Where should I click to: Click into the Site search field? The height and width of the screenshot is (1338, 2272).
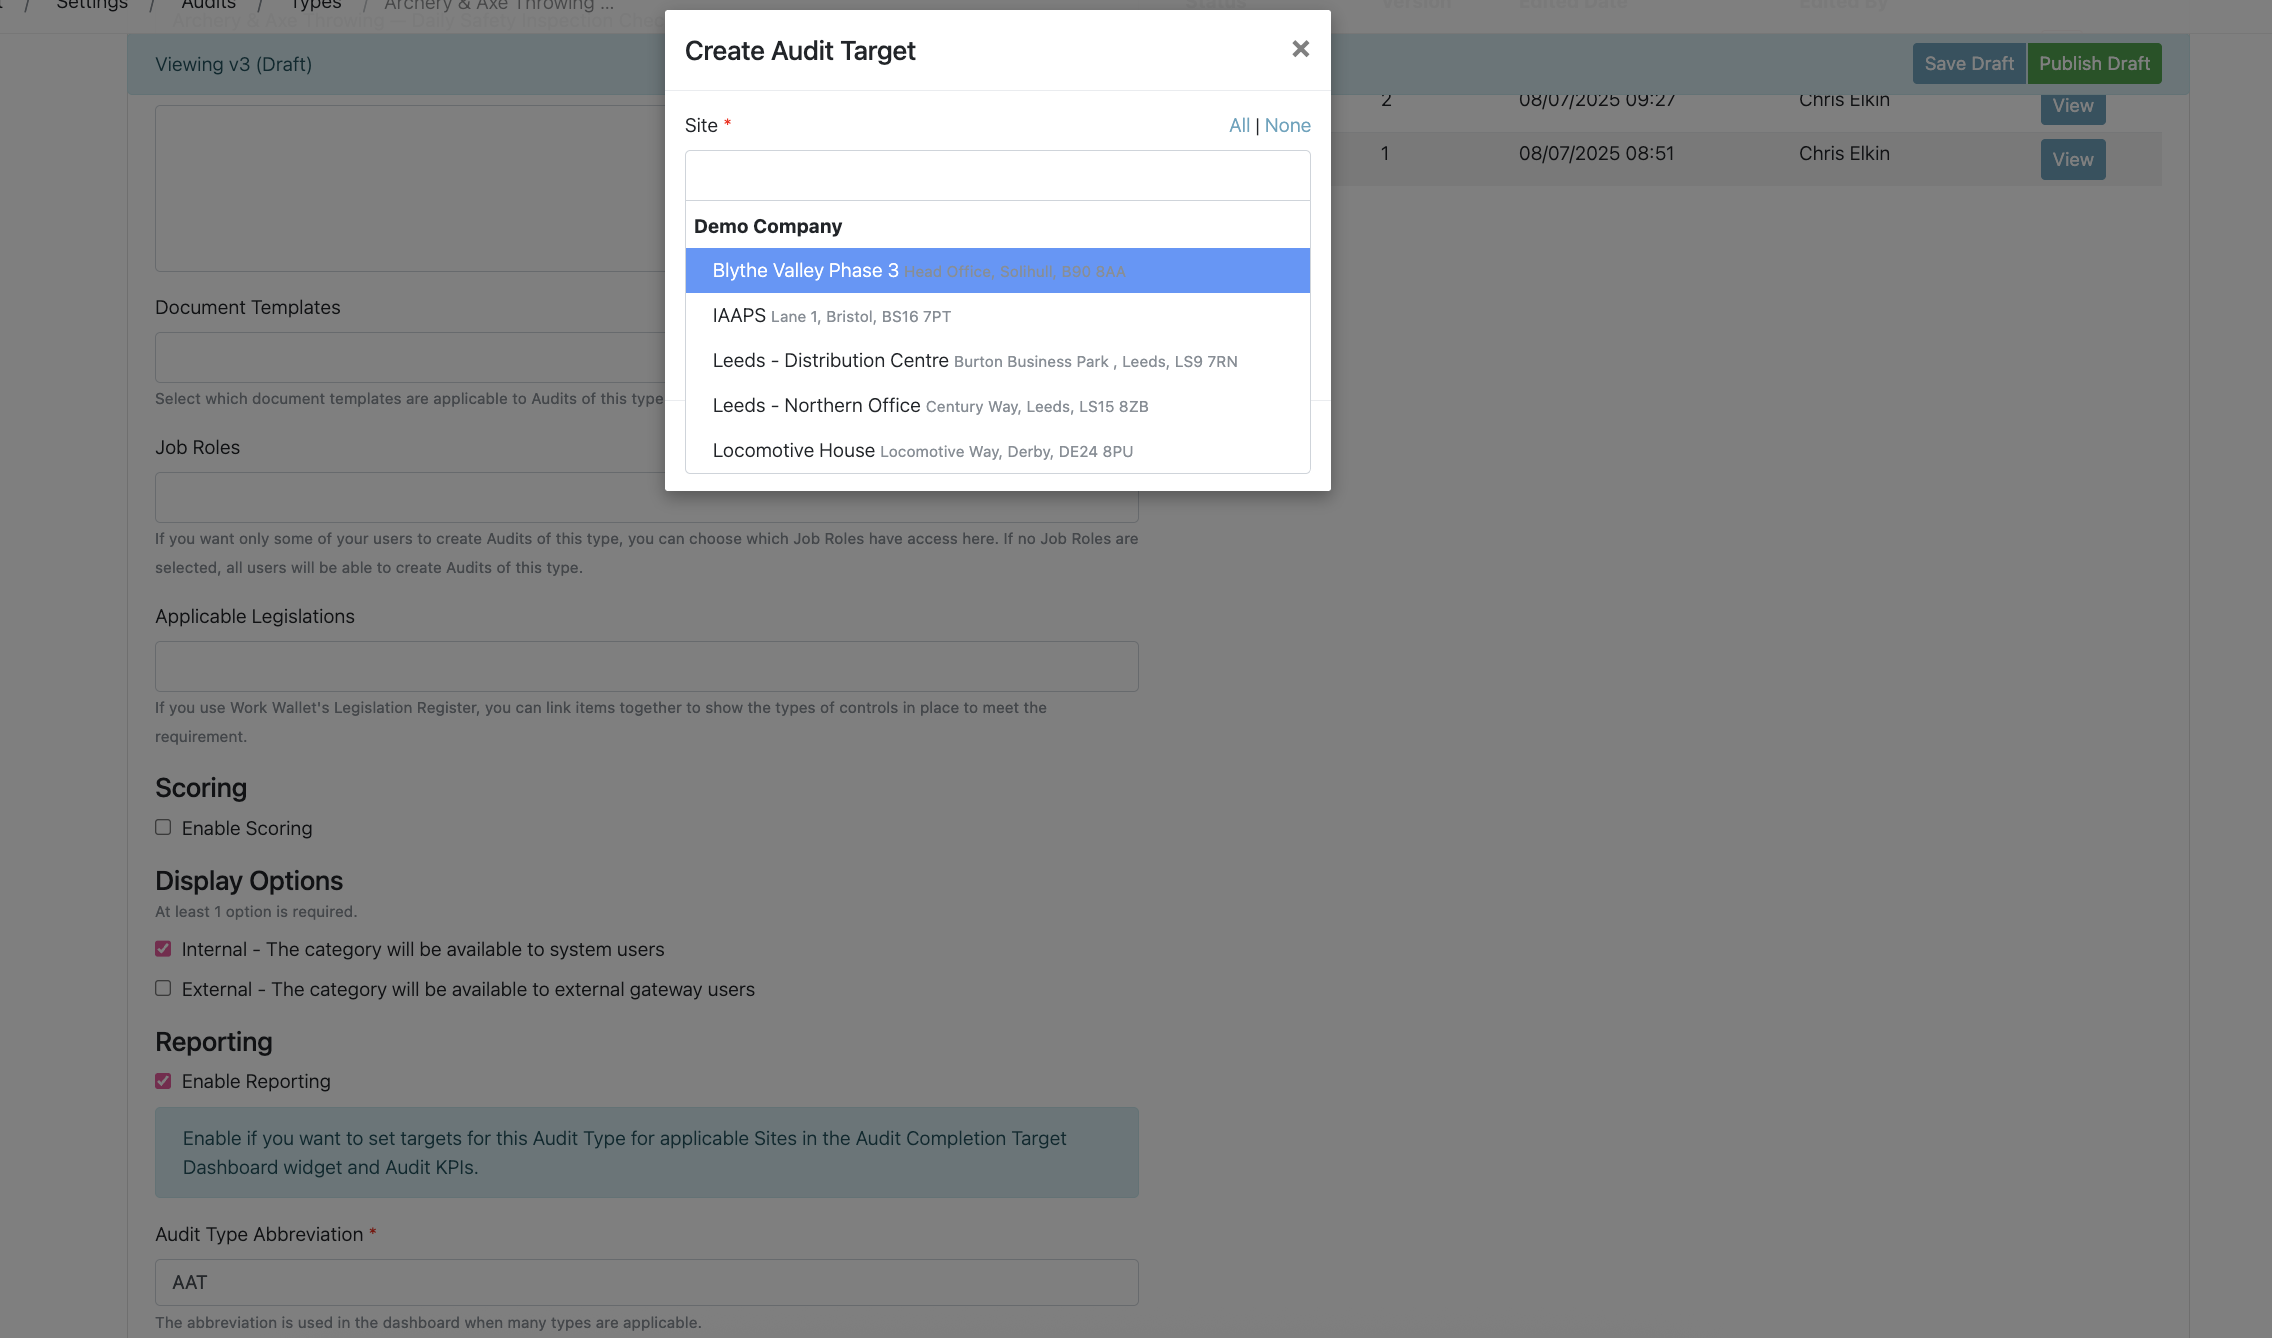[997, 176]
